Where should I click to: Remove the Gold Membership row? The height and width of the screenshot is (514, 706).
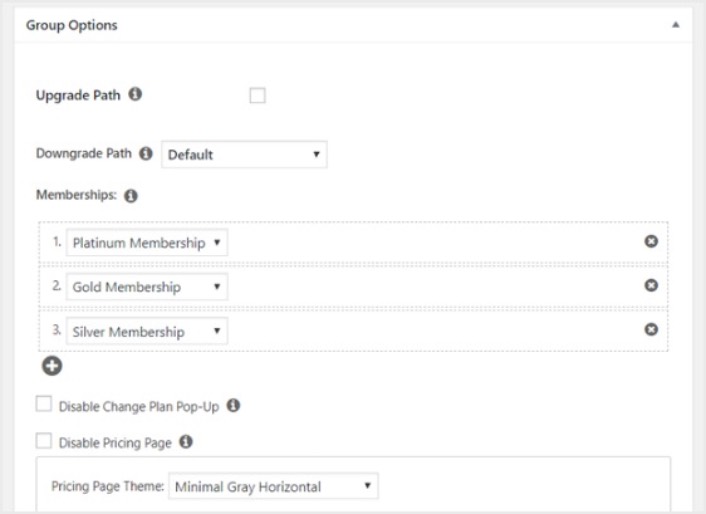tap(651, 286)
